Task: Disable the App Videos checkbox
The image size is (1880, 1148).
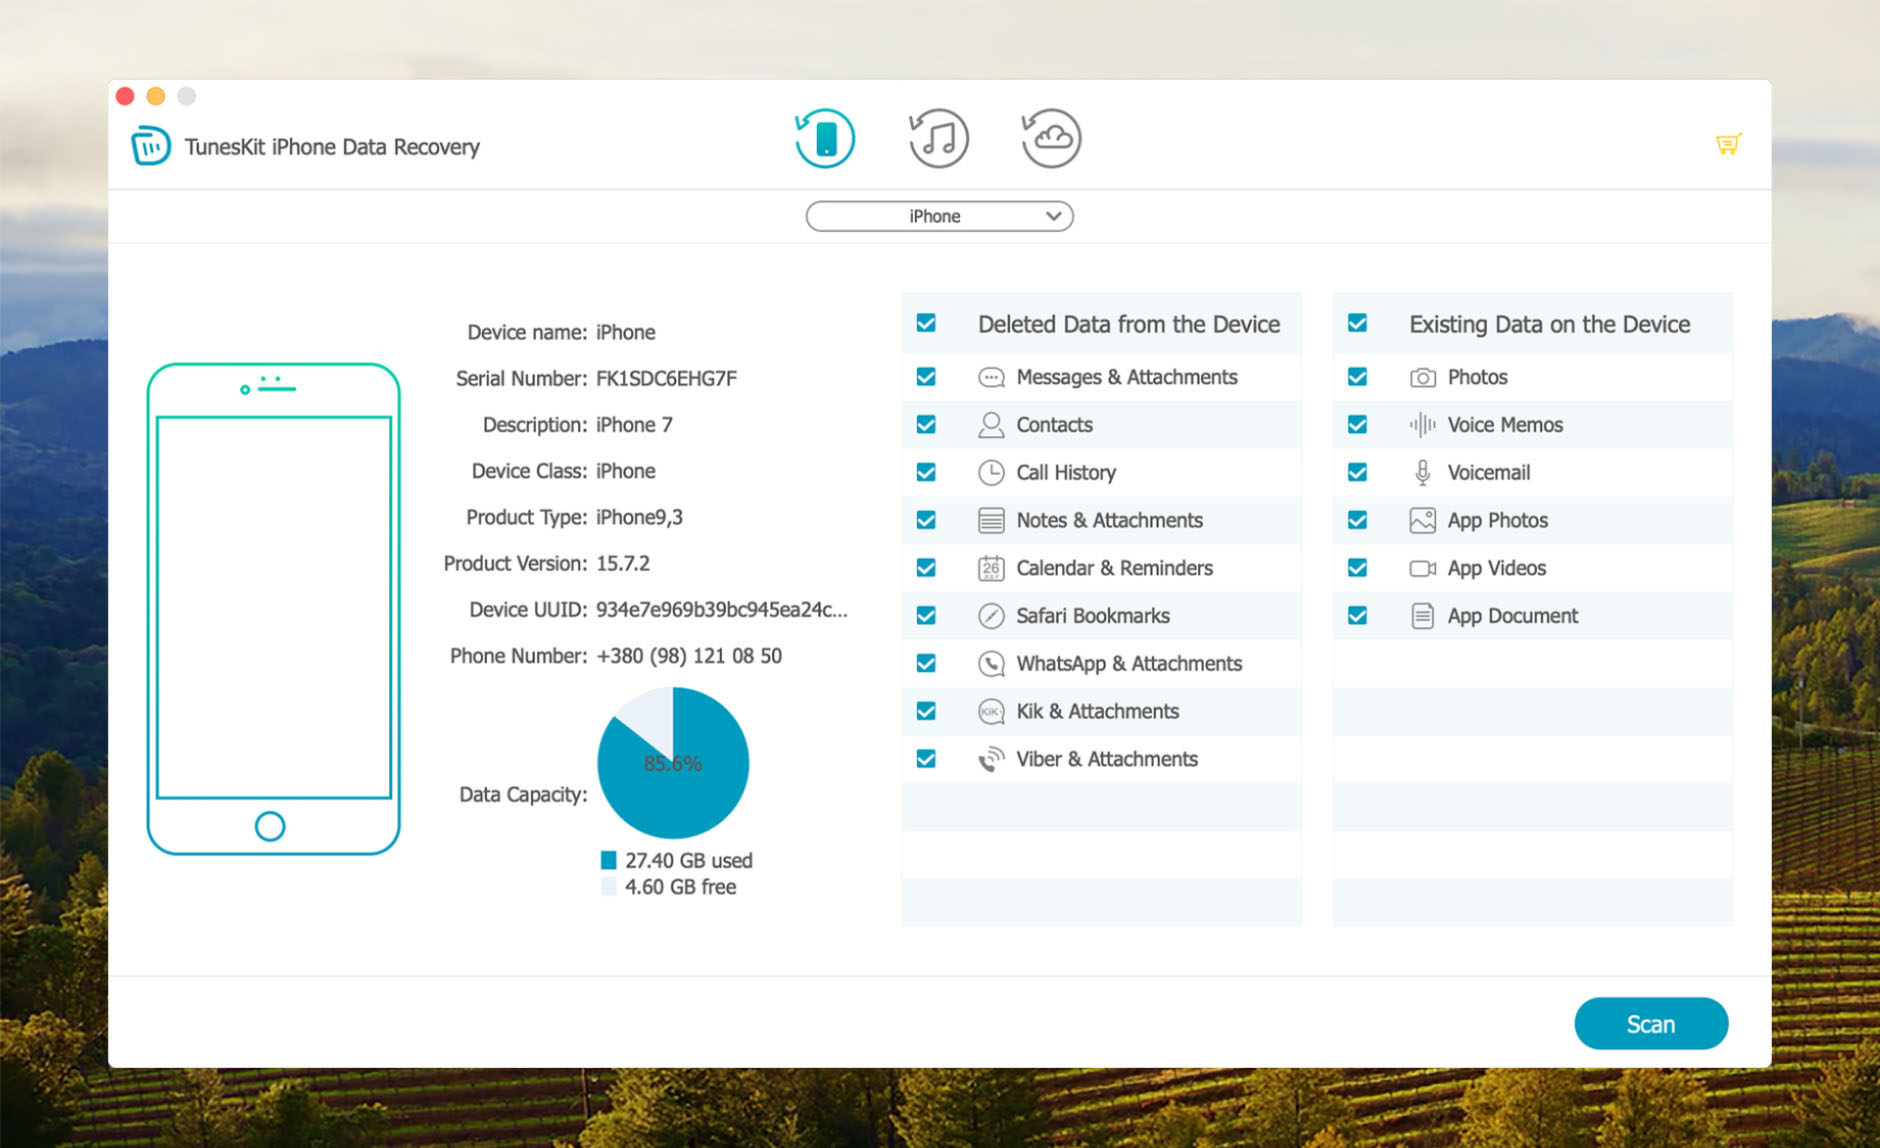Action: tap(1357, 568)
